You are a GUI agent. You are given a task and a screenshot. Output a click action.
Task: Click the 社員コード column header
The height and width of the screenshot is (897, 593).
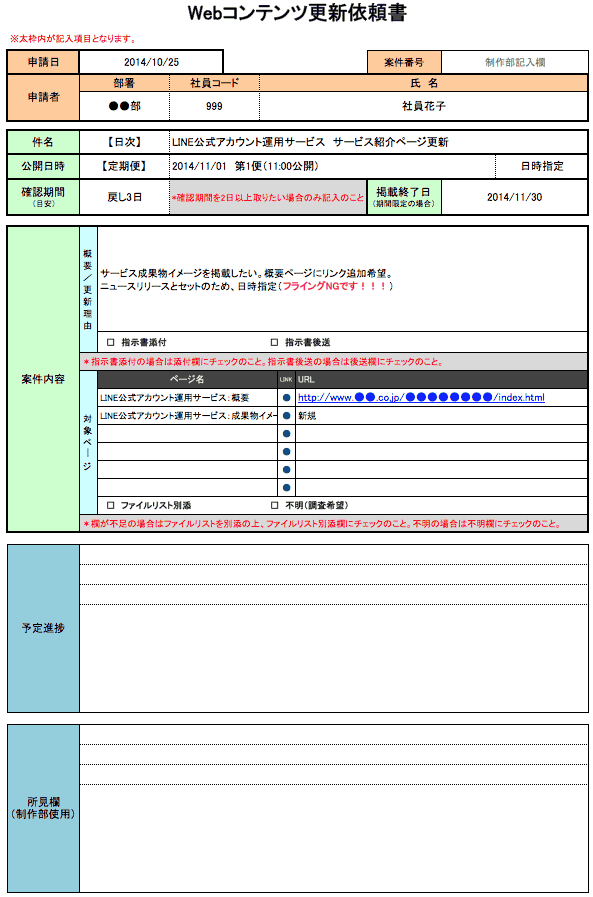pyautogui.click(x=214, y=84)
